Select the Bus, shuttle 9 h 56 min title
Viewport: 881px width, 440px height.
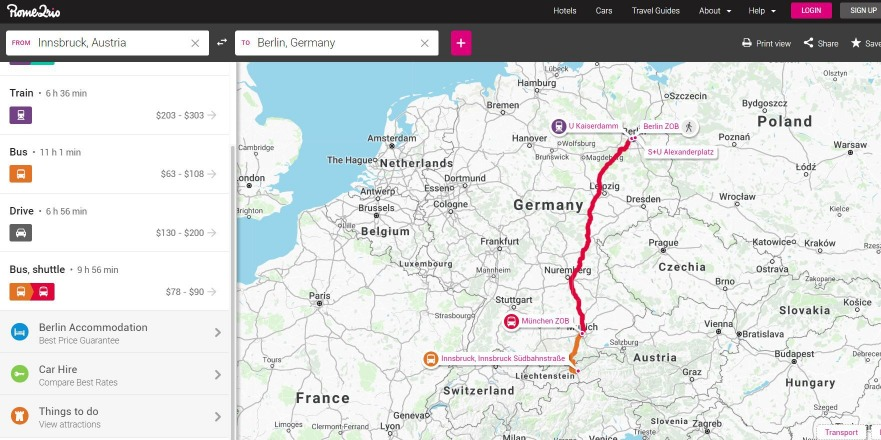coord(64,269)
